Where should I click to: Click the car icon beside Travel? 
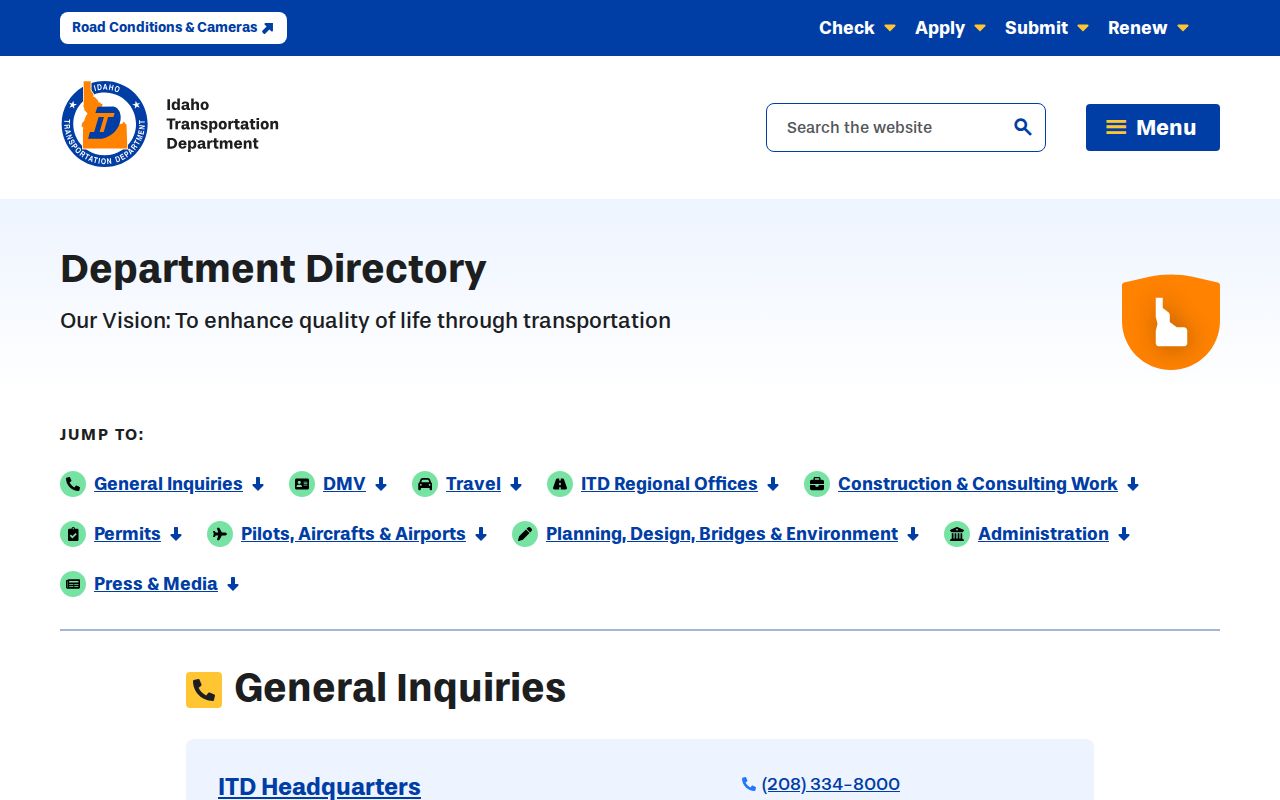click(425, 484)
